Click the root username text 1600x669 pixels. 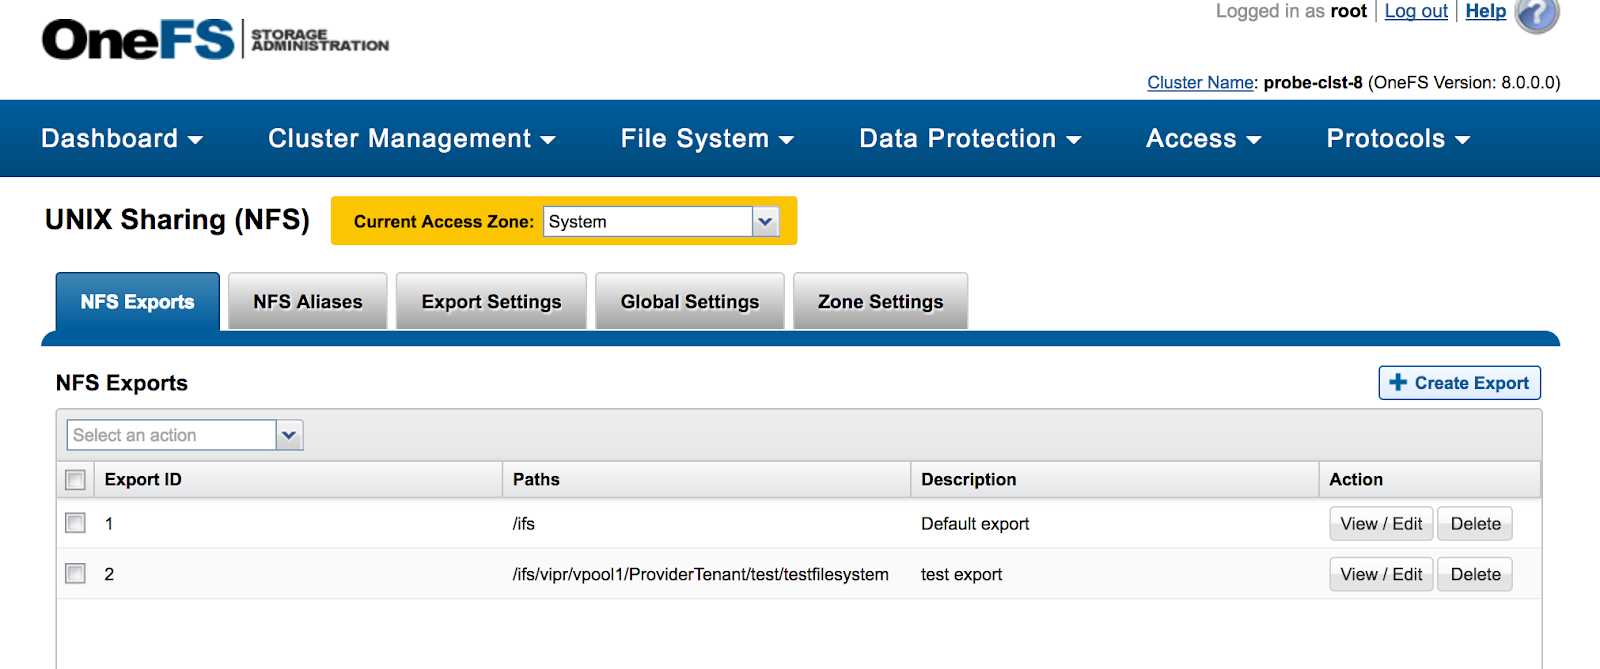1348,11
